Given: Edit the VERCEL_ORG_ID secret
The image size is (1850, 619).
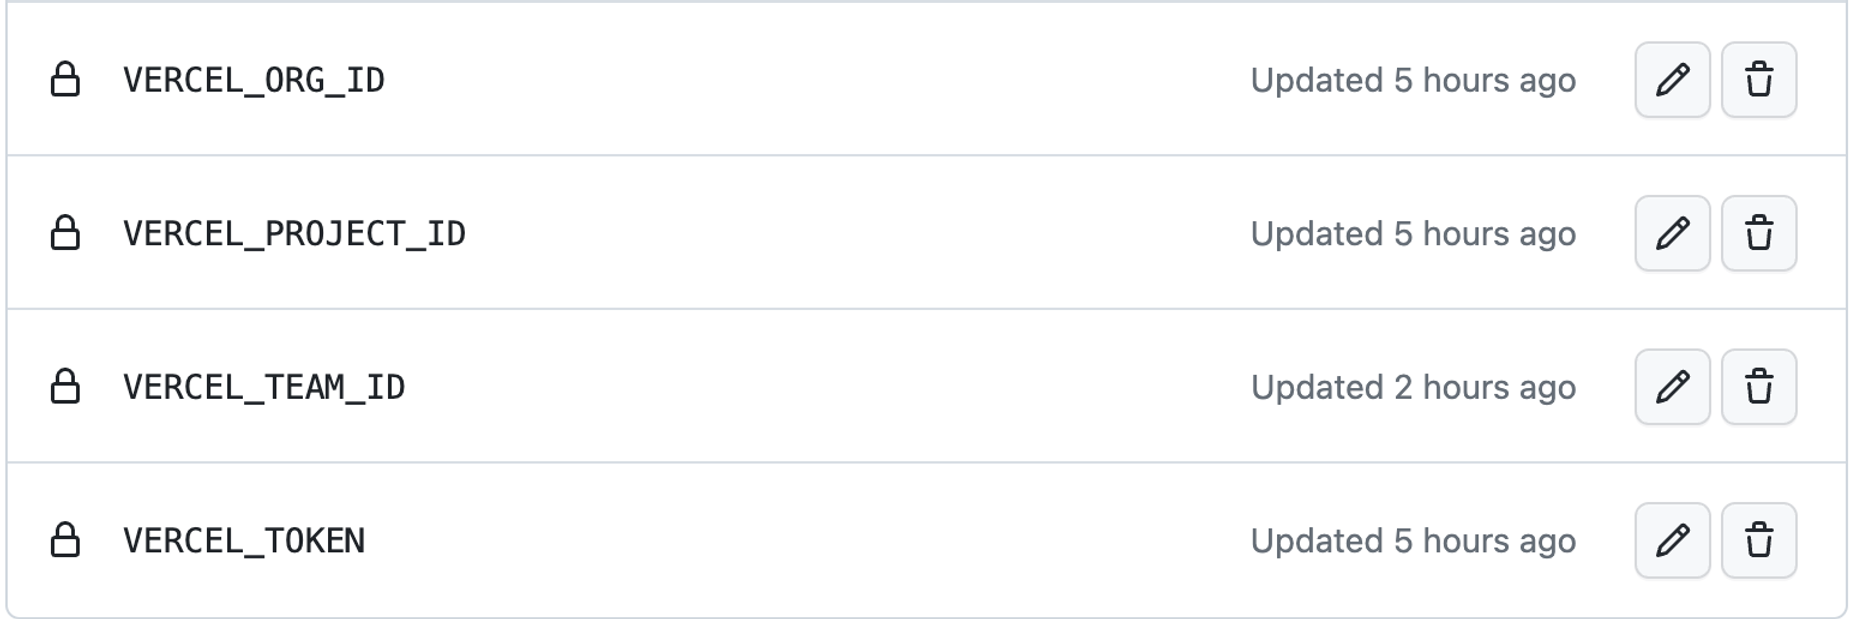Looking at the screenshot, I should click(1672, 80).
